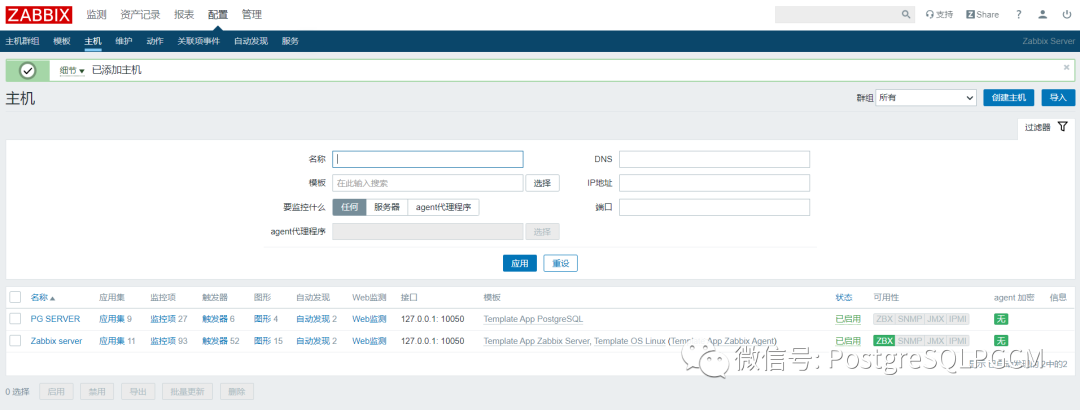
Task: Select the 服务器 monitoring option
Action: click(x=387, y=207)
